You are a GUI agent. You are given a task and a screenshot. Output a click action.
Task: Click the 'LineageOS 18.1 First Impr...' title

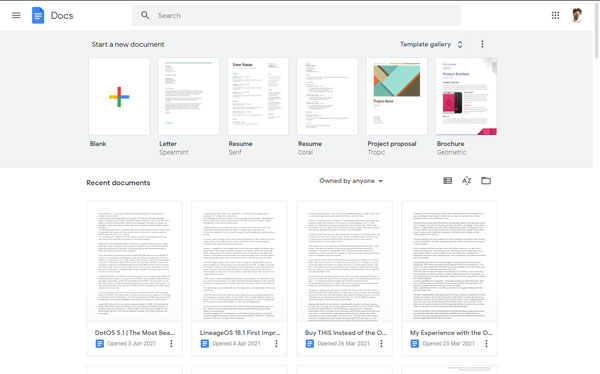(x=240, y=333)
